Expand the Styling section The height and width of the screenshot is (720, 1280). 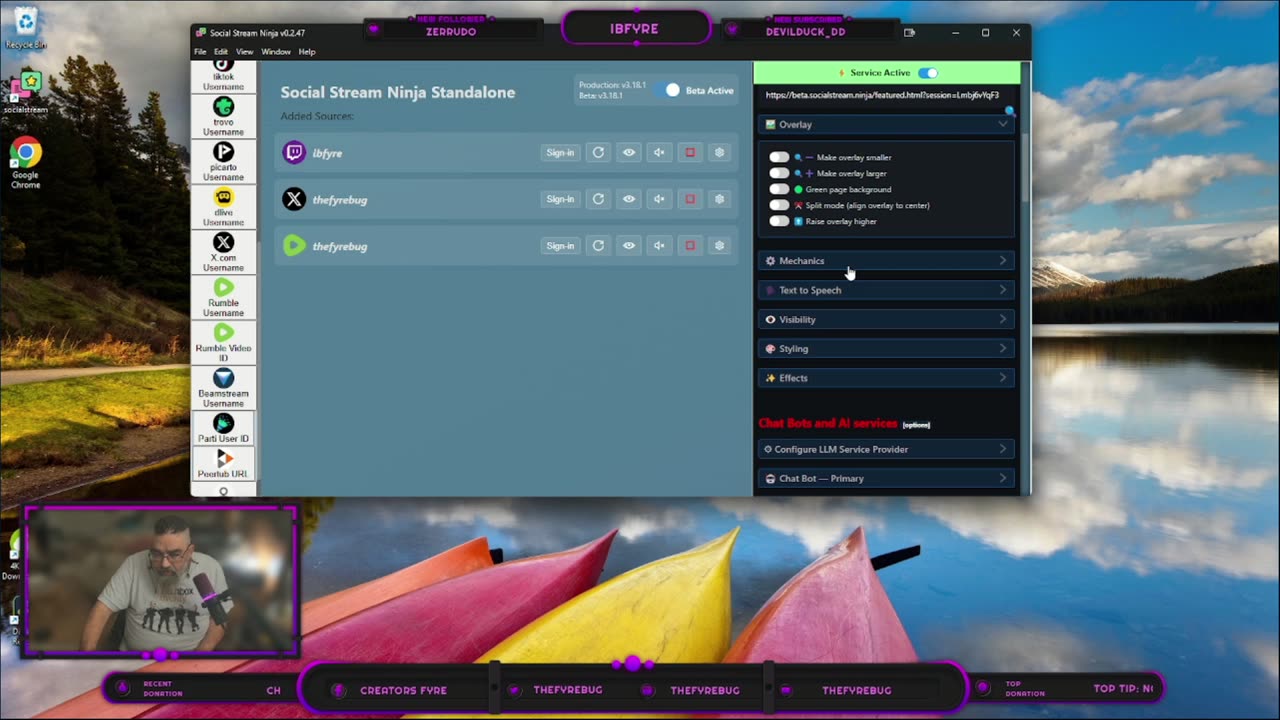tap(886, 349)
